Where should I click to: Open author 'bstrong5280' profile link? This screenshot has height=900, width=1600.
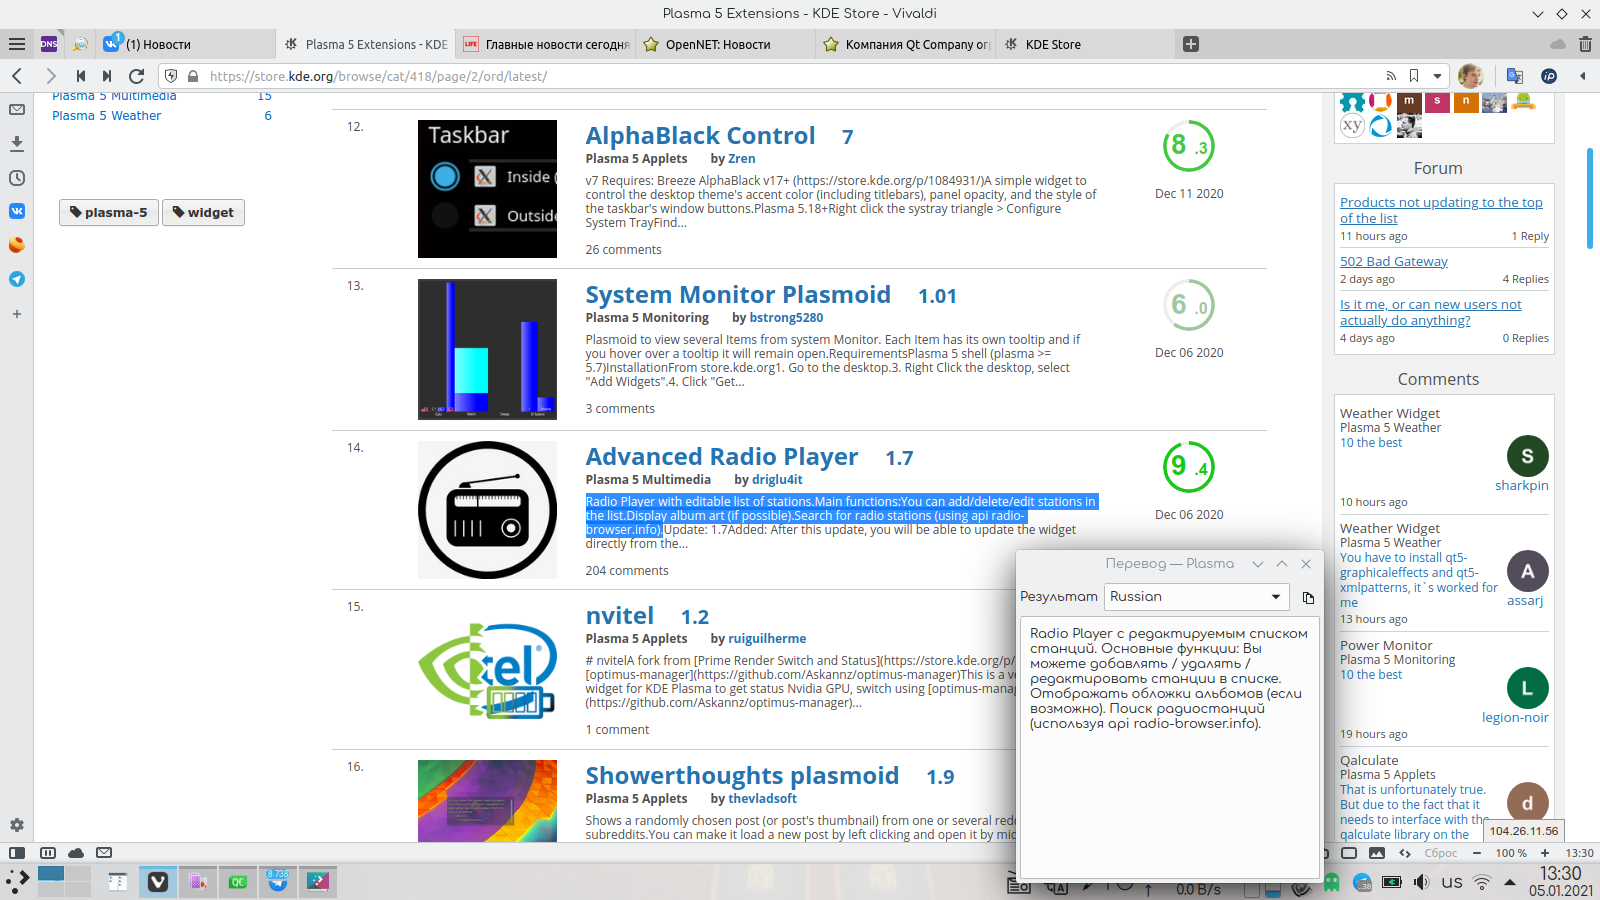pyautogui.click(x=786, y=318)
